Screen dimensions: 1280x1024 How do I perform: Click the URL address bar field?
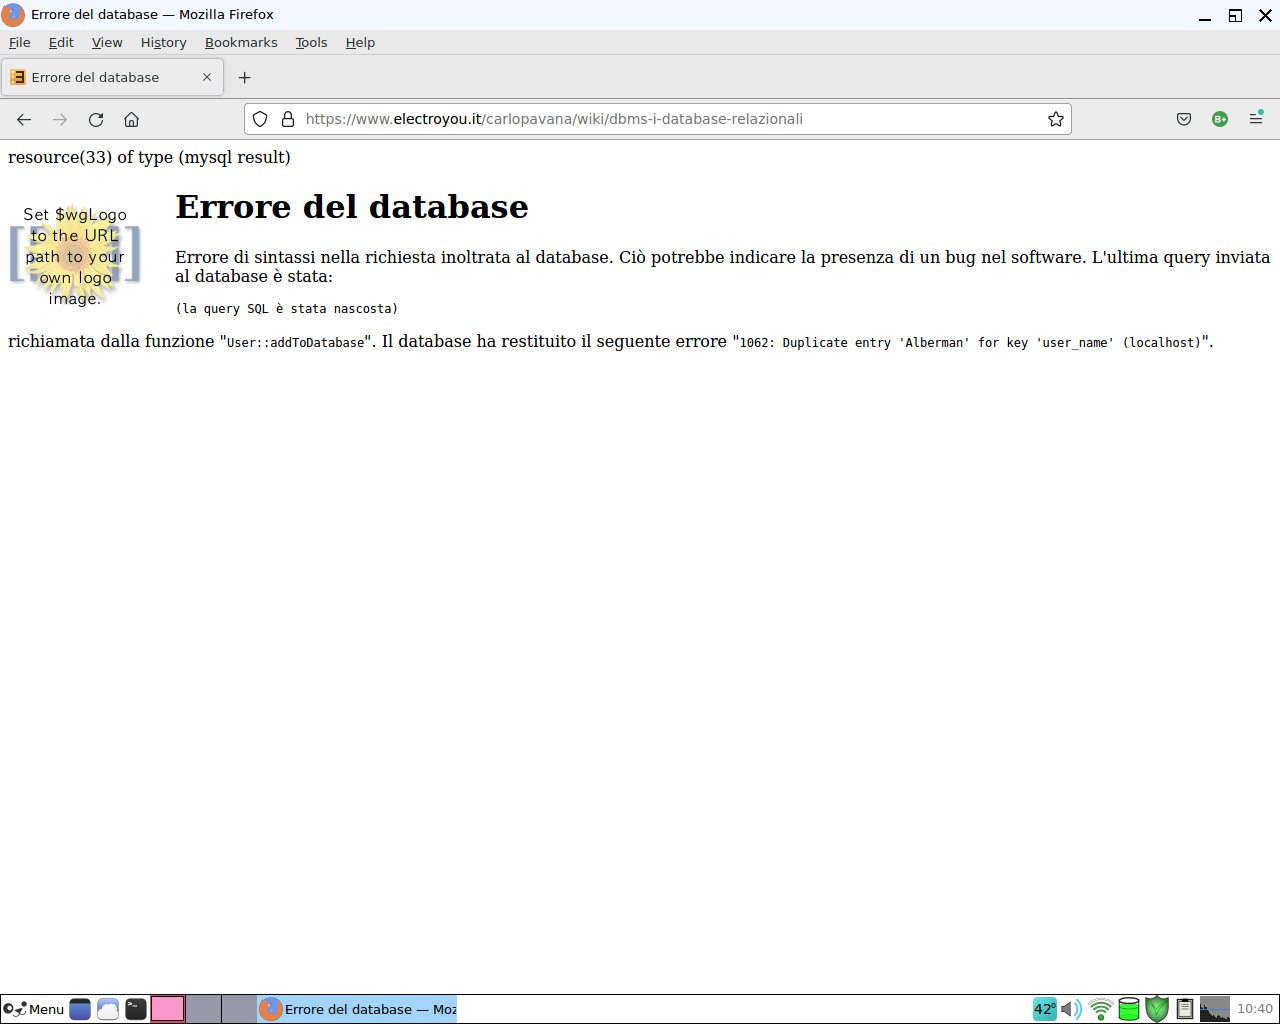660,119
